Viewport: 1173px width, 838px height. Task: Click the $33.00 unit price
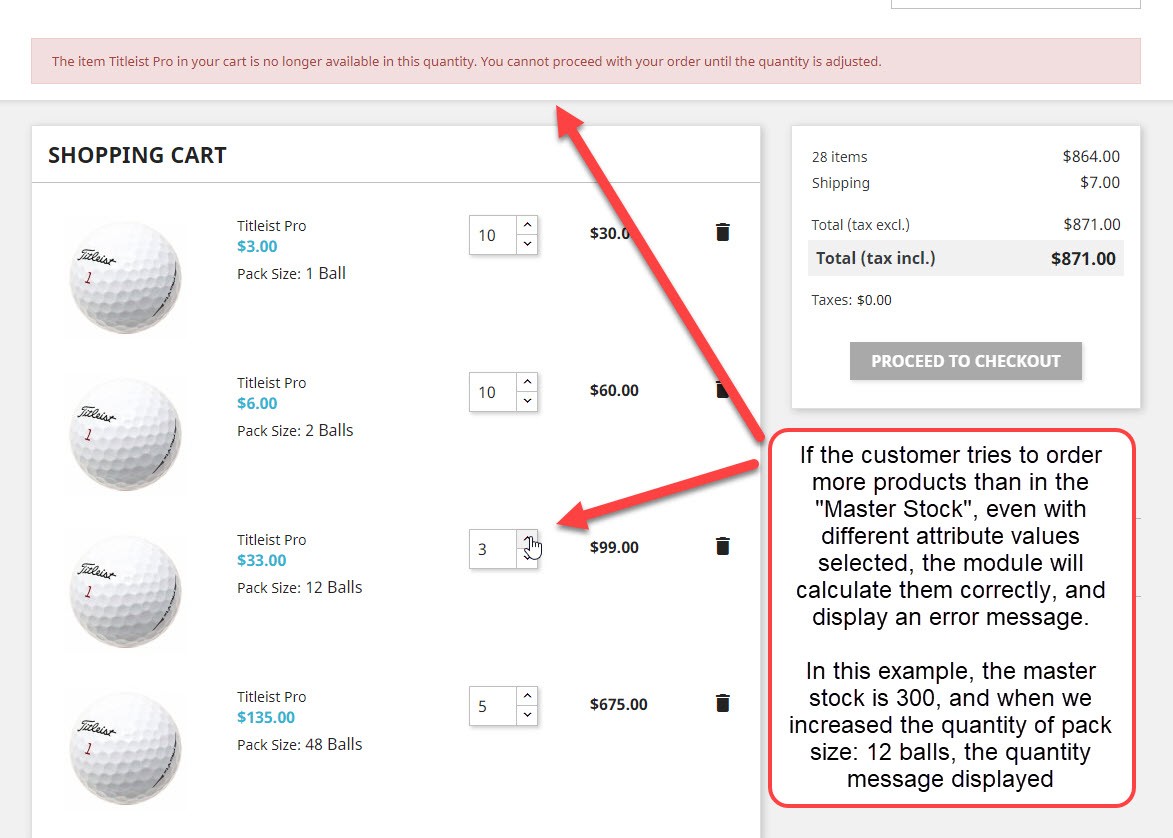262,560
